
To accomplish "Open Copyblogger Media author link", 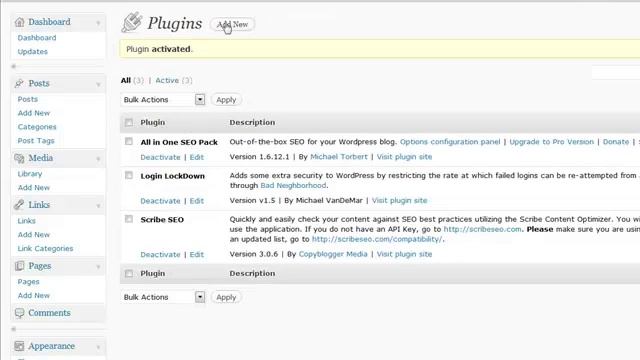I will pyautogui.click(x=333, y=254).
